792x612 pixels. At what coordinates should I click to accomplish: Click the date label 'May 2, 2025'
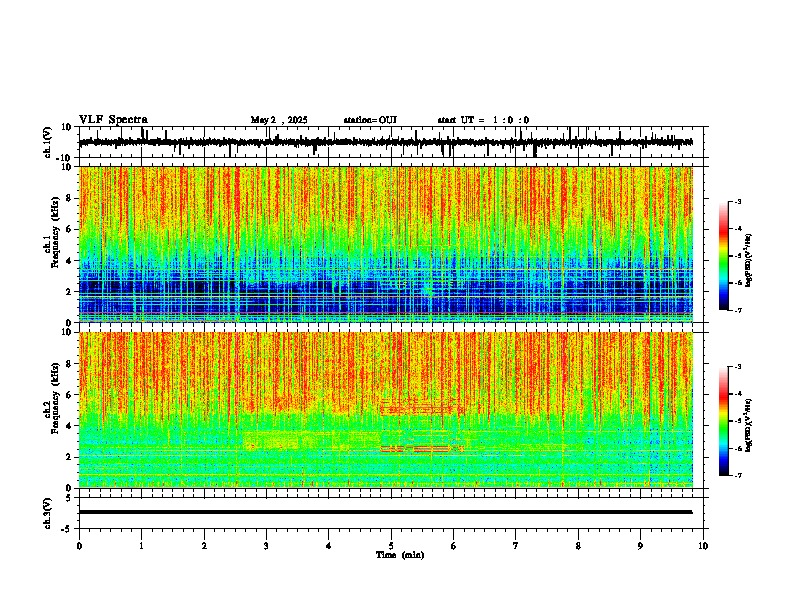pos(279,120)
